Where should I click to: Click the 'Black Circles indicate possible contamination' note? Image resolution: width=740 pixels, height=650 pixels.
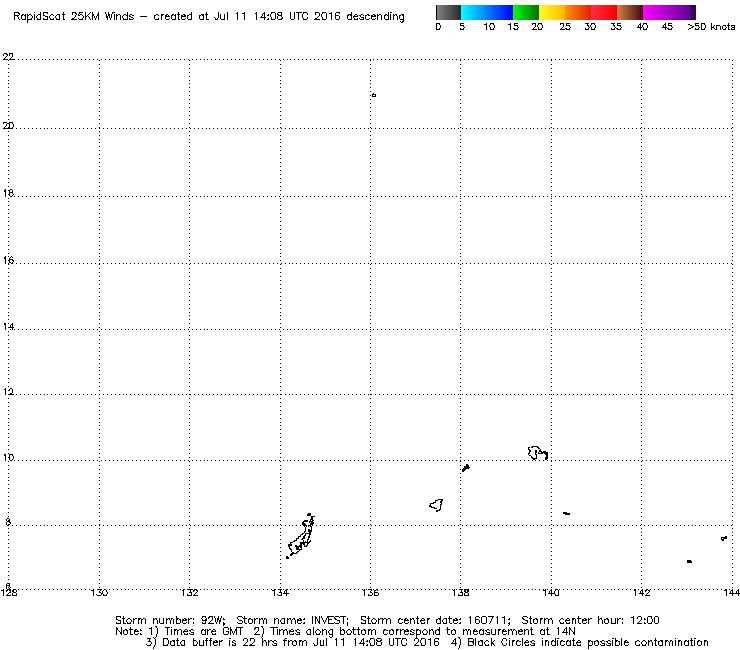588,642
